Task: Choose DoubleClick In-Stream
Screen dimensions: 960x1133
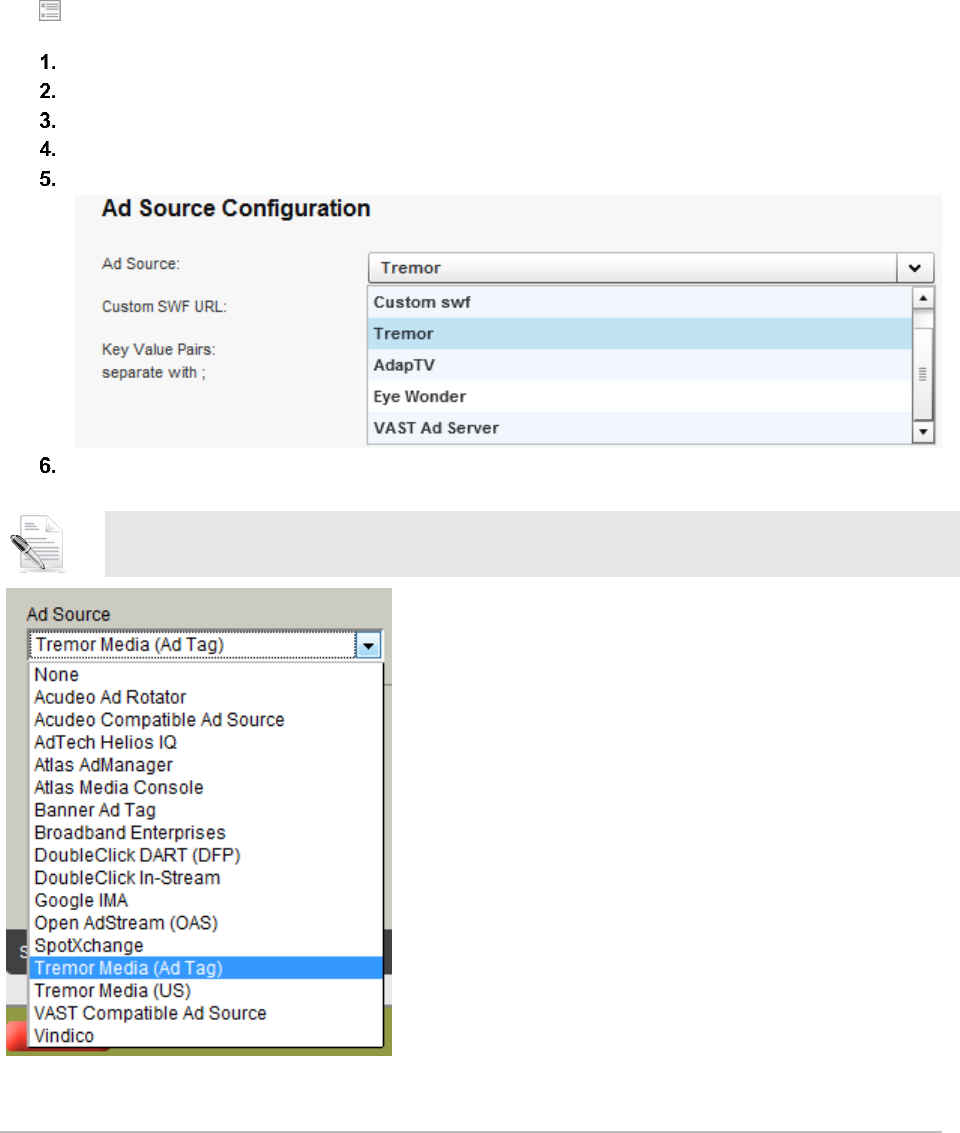Action: pyautogui.click(x=206, y=878)
